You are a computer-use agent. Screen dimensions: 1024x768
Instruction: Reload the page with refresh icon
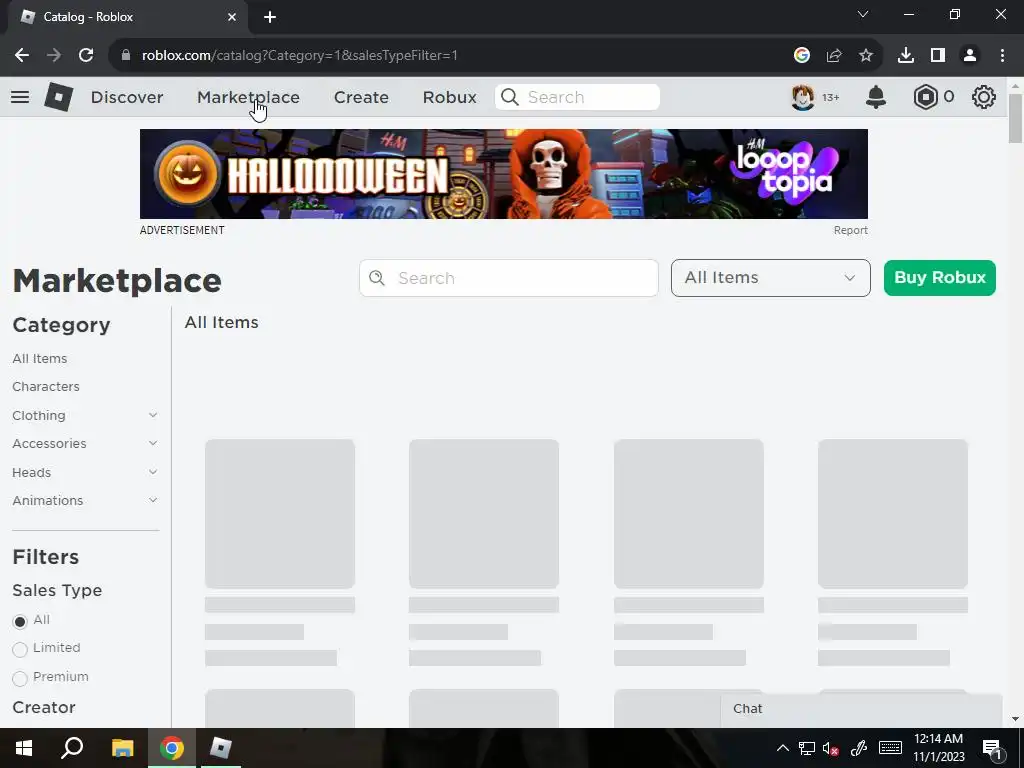click(86, 56)
